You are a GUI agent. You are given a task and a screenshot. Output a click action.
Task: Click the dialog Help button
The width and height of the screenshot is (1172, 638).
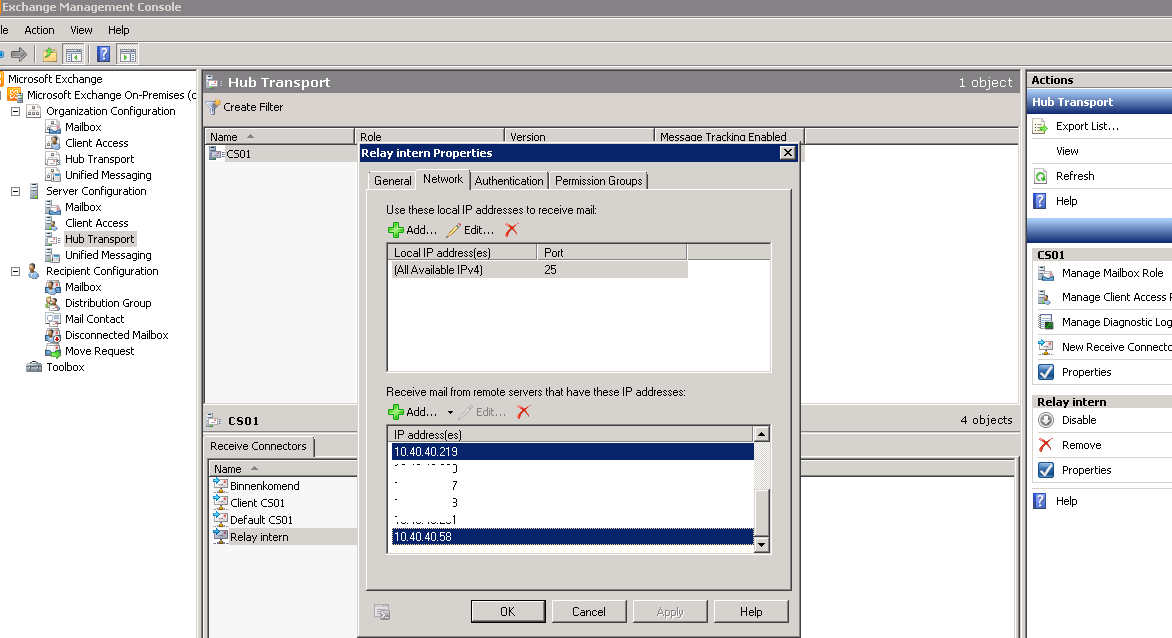click(750, 612)
